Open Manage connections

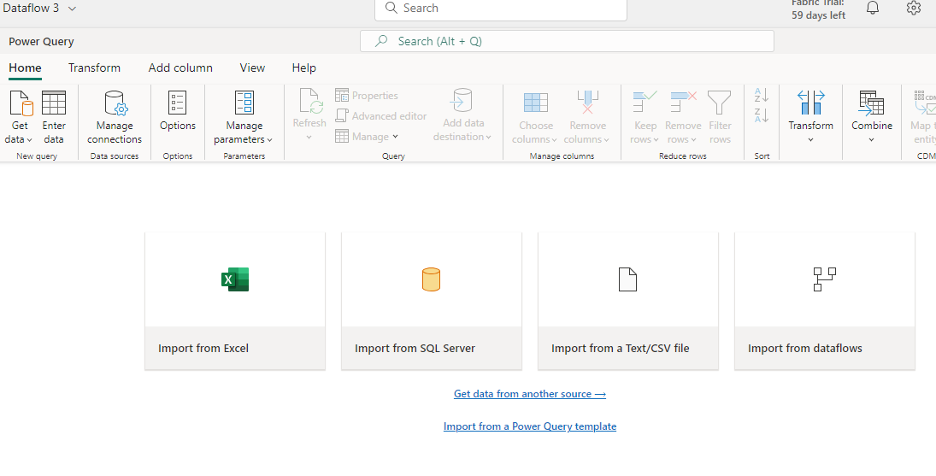(114, 118)
